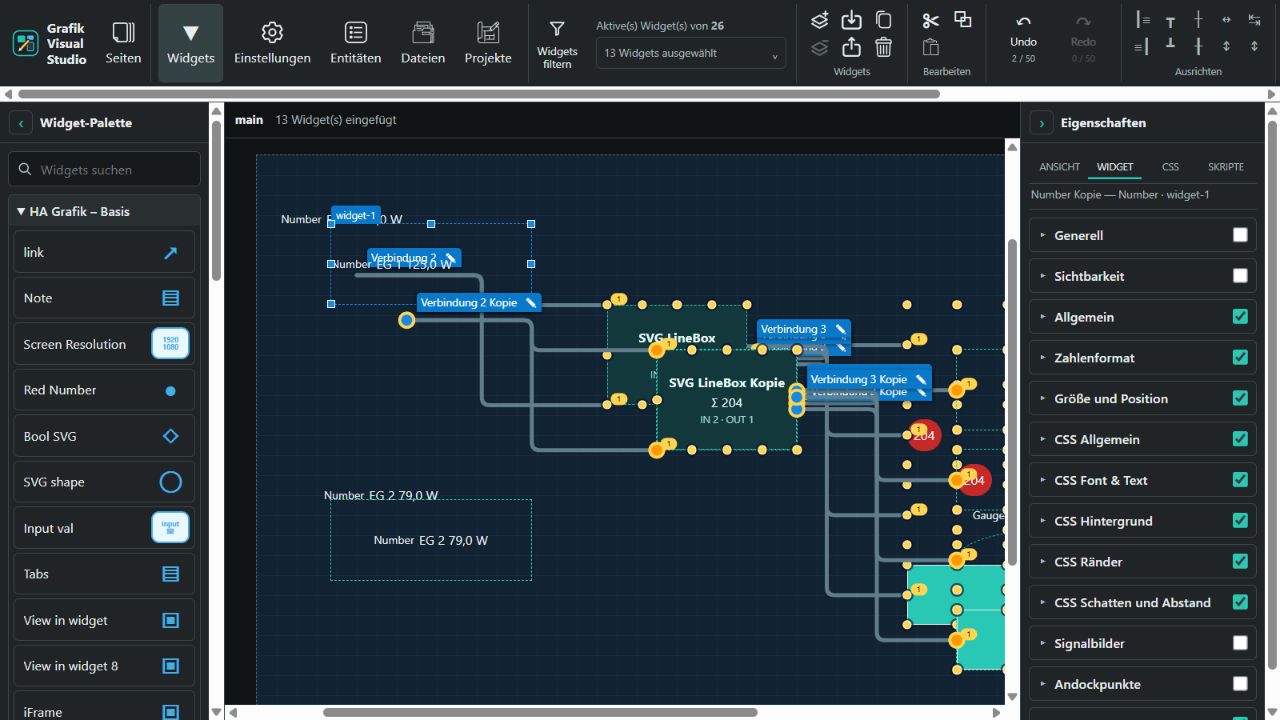Click the Widgets suchen search field
This screenshot has height=720, width=1280.
(x=104, y=170)
